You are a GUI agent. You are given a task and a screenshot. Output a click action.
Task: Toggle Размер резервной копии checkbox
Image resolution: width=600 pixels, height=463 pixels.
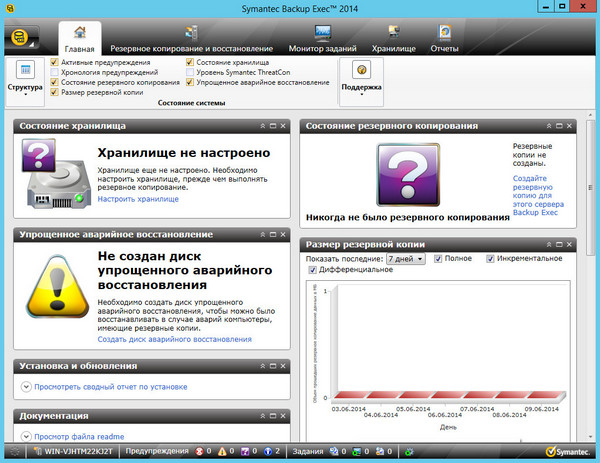pos(54,92)
